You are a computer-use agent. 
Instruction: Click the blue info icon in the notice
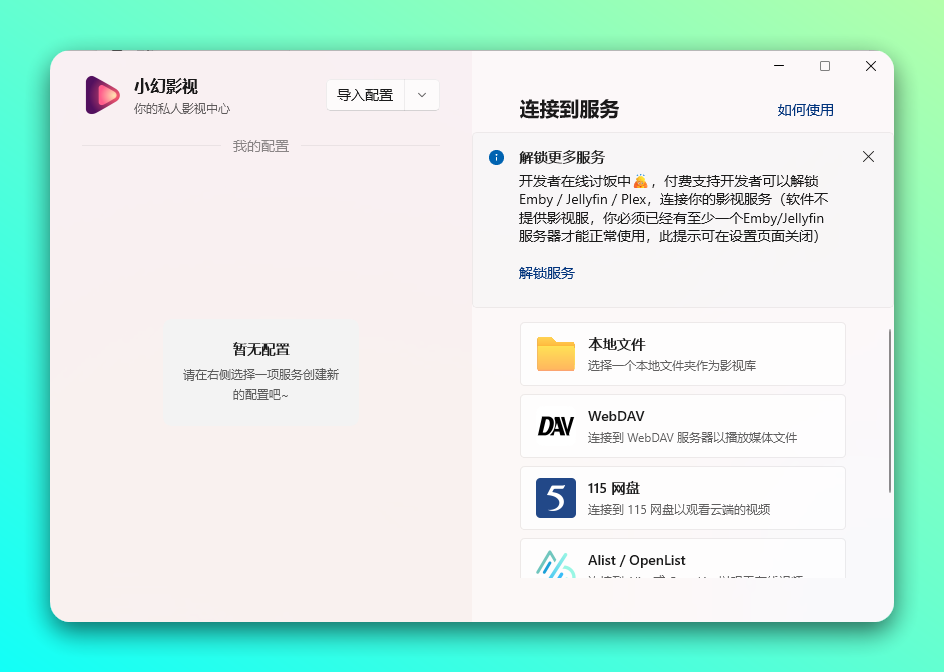point(496,158)
